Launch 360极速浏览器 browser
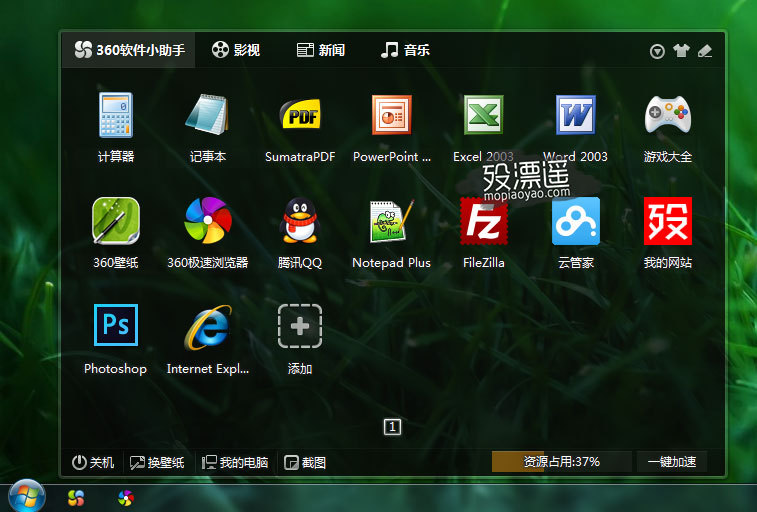The image size is (757, 512). [x=208, y=221]
